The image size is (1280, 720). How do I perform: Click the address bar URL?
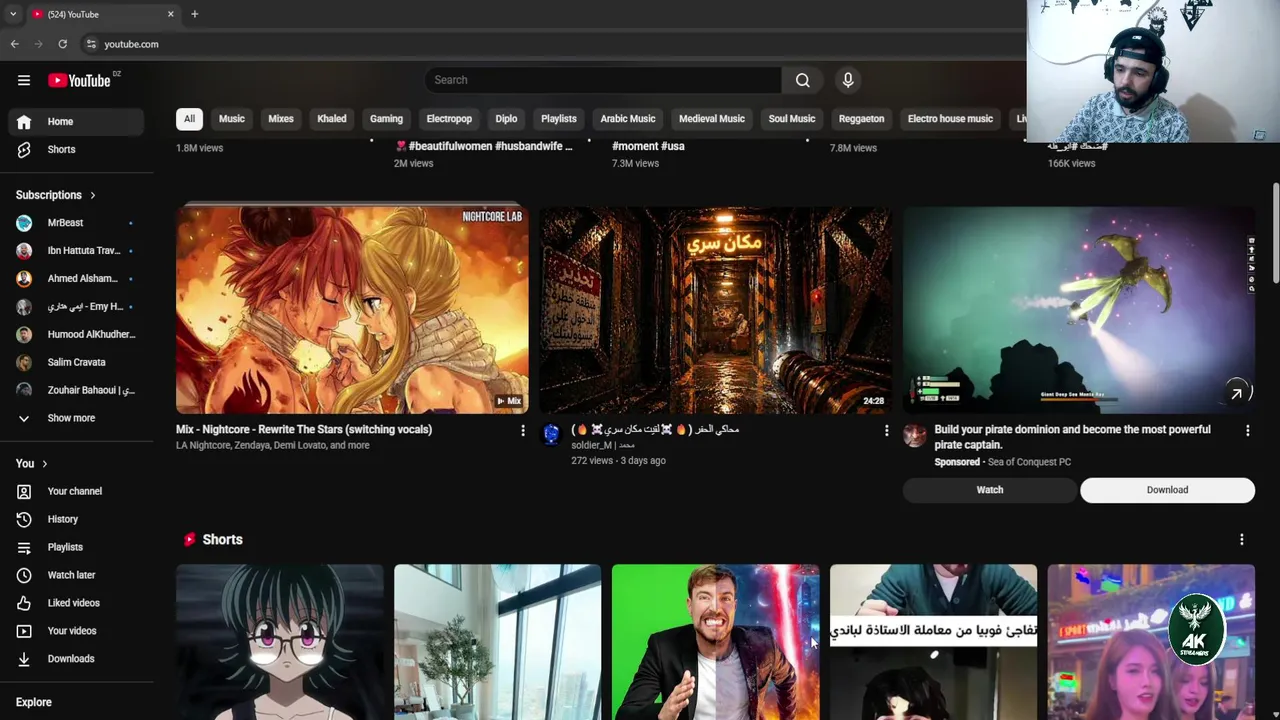pyautogui.click(x=131, y=44)
